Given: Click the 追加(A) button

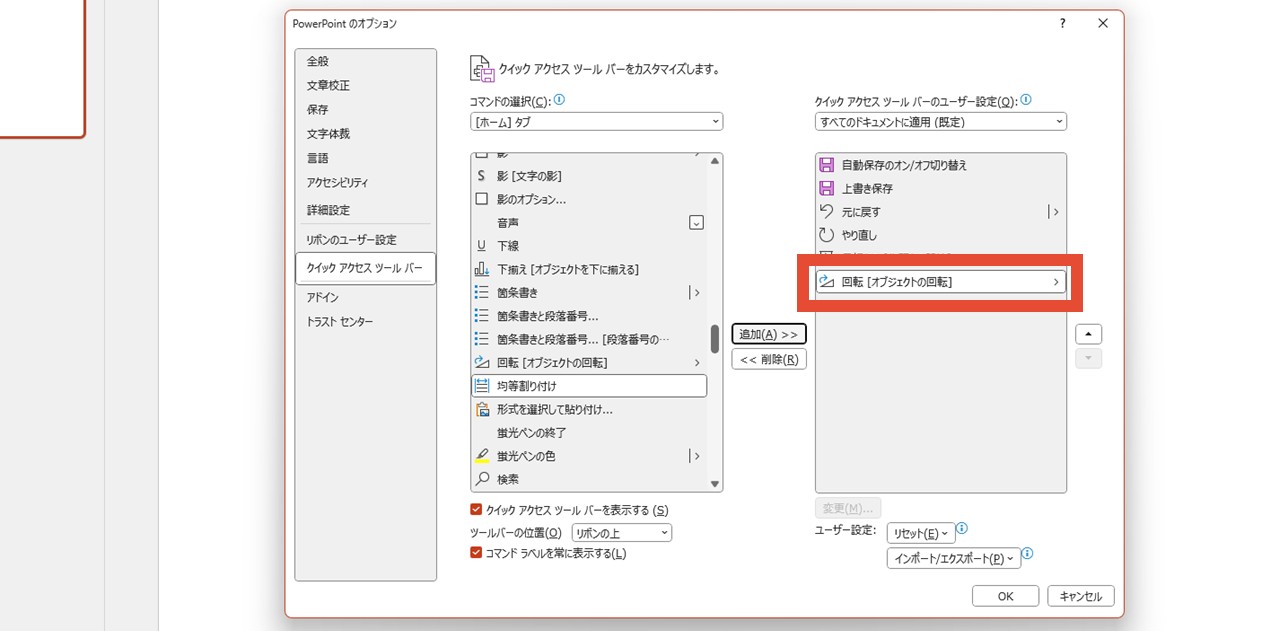Looking at the screenshot, I should pos(768,333).
